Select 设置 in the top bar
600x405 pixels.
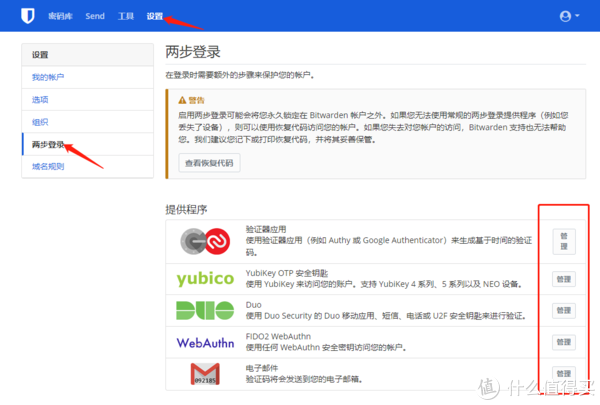click(x=155, y=16)
